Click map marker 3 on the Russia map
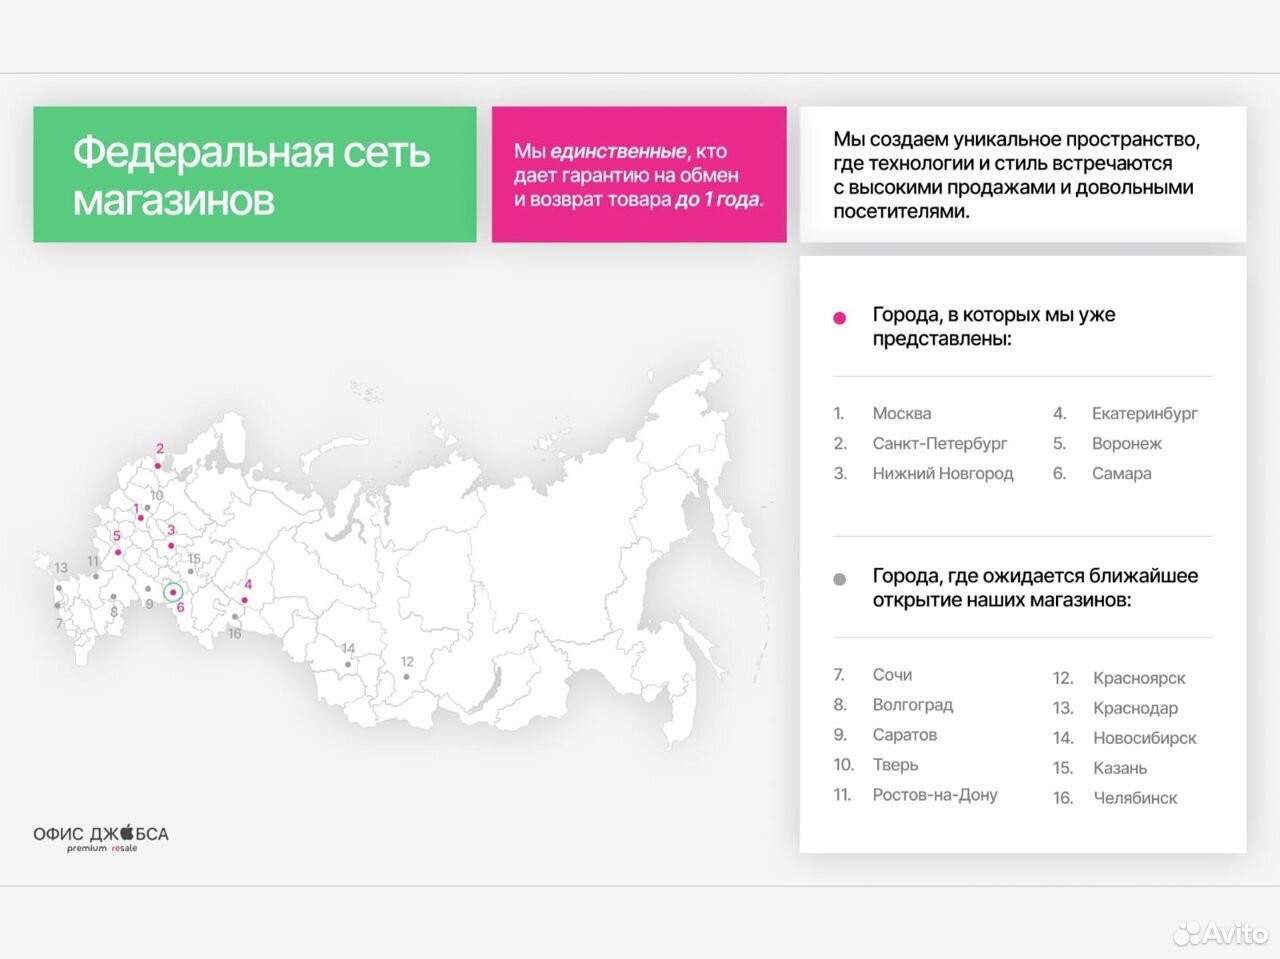 pos(171,546)
